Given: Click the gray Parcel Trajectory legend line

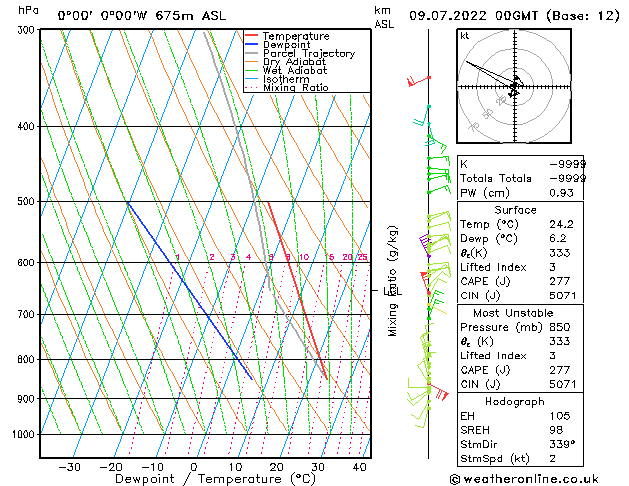Looking at the screenshot, I should click(x=251, y=53).
